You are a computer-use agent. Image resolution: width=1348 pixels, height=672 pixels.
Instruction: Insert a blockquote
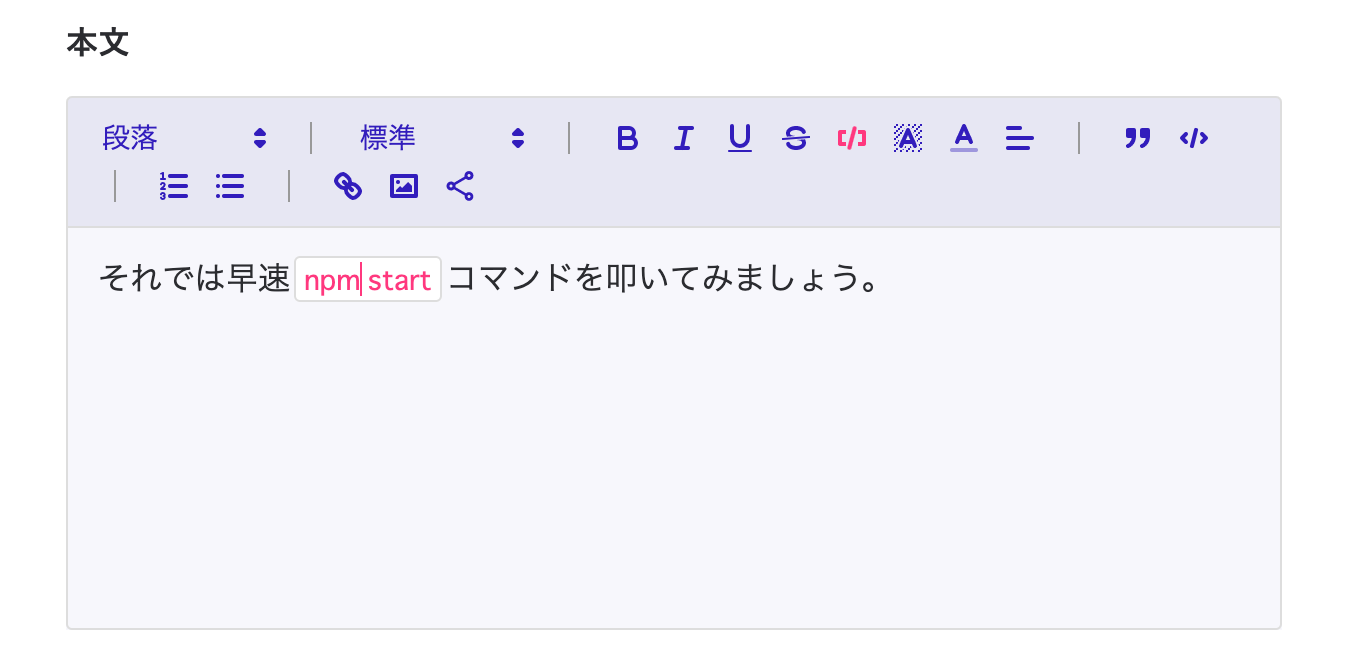[x=1138, y=138]
